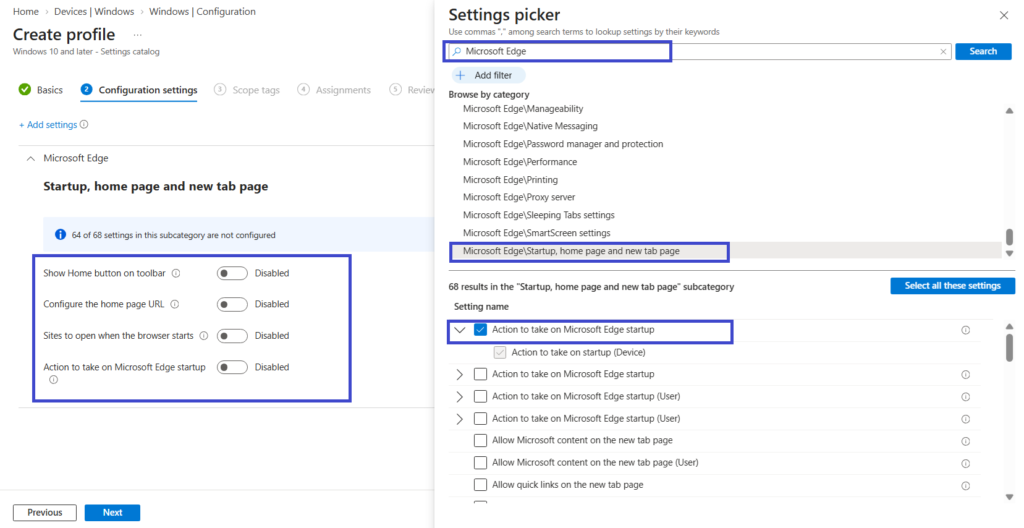The image size is (1024, 528).
Task: Select Microsoft Edge\SmartScreen settings category
Action: pyautogui.click(x=537, y=233)
